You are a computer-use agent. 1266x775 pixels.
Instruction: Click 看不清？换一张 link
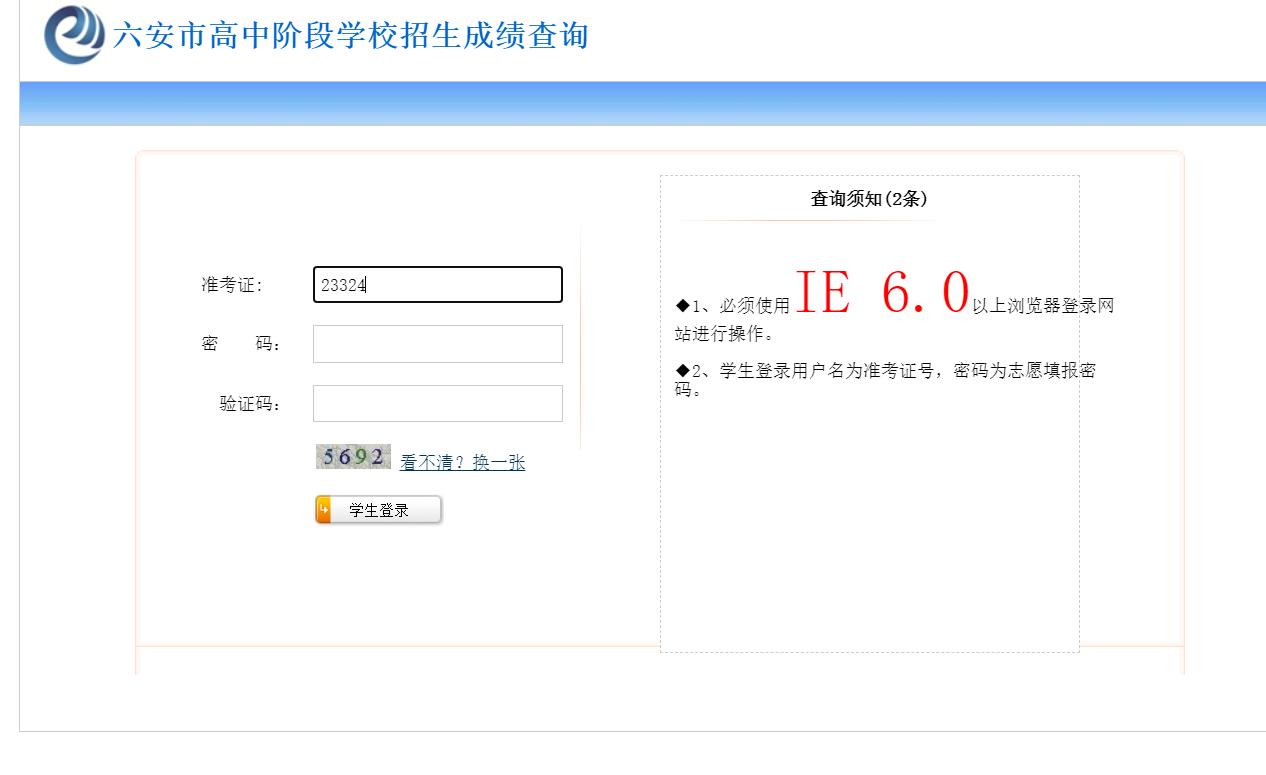[462, 463]
